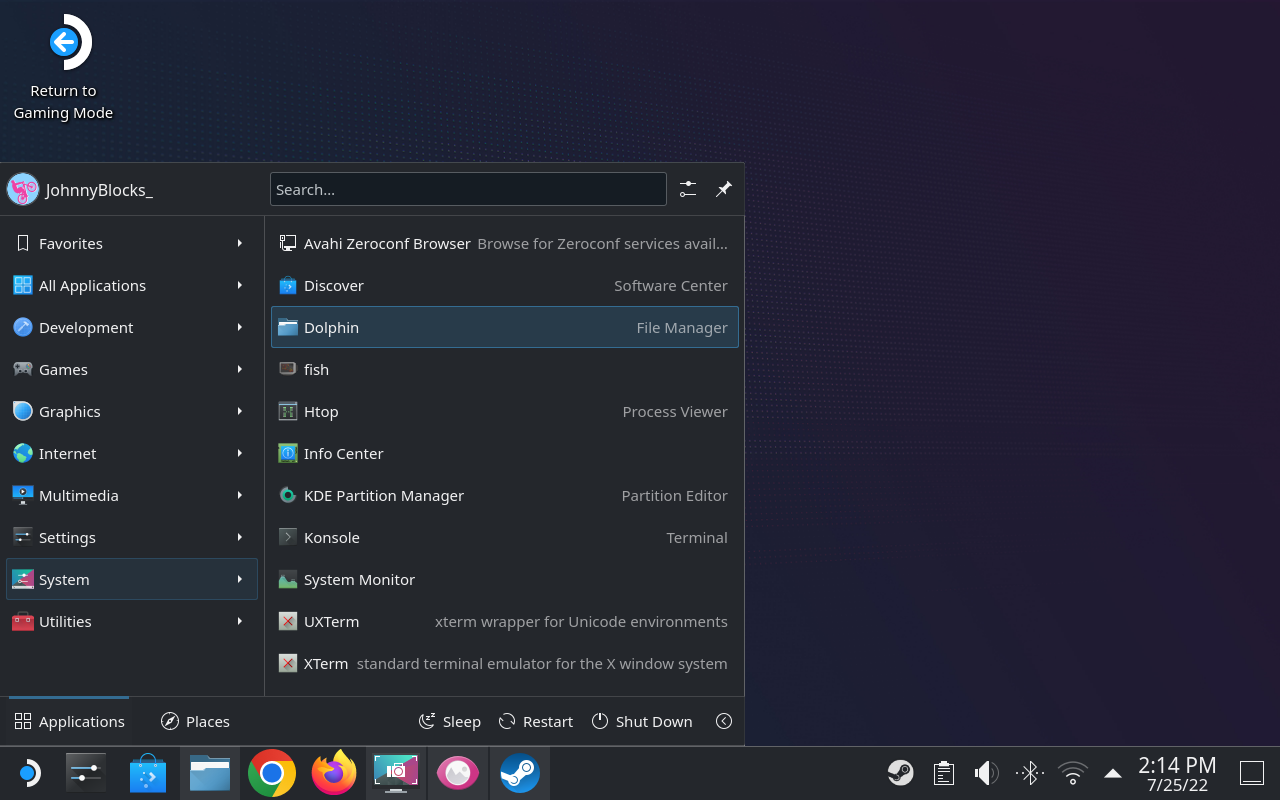Expand the arrow next to Favorites
Viewport: 1280px width, 800px height.
point(240,243)
